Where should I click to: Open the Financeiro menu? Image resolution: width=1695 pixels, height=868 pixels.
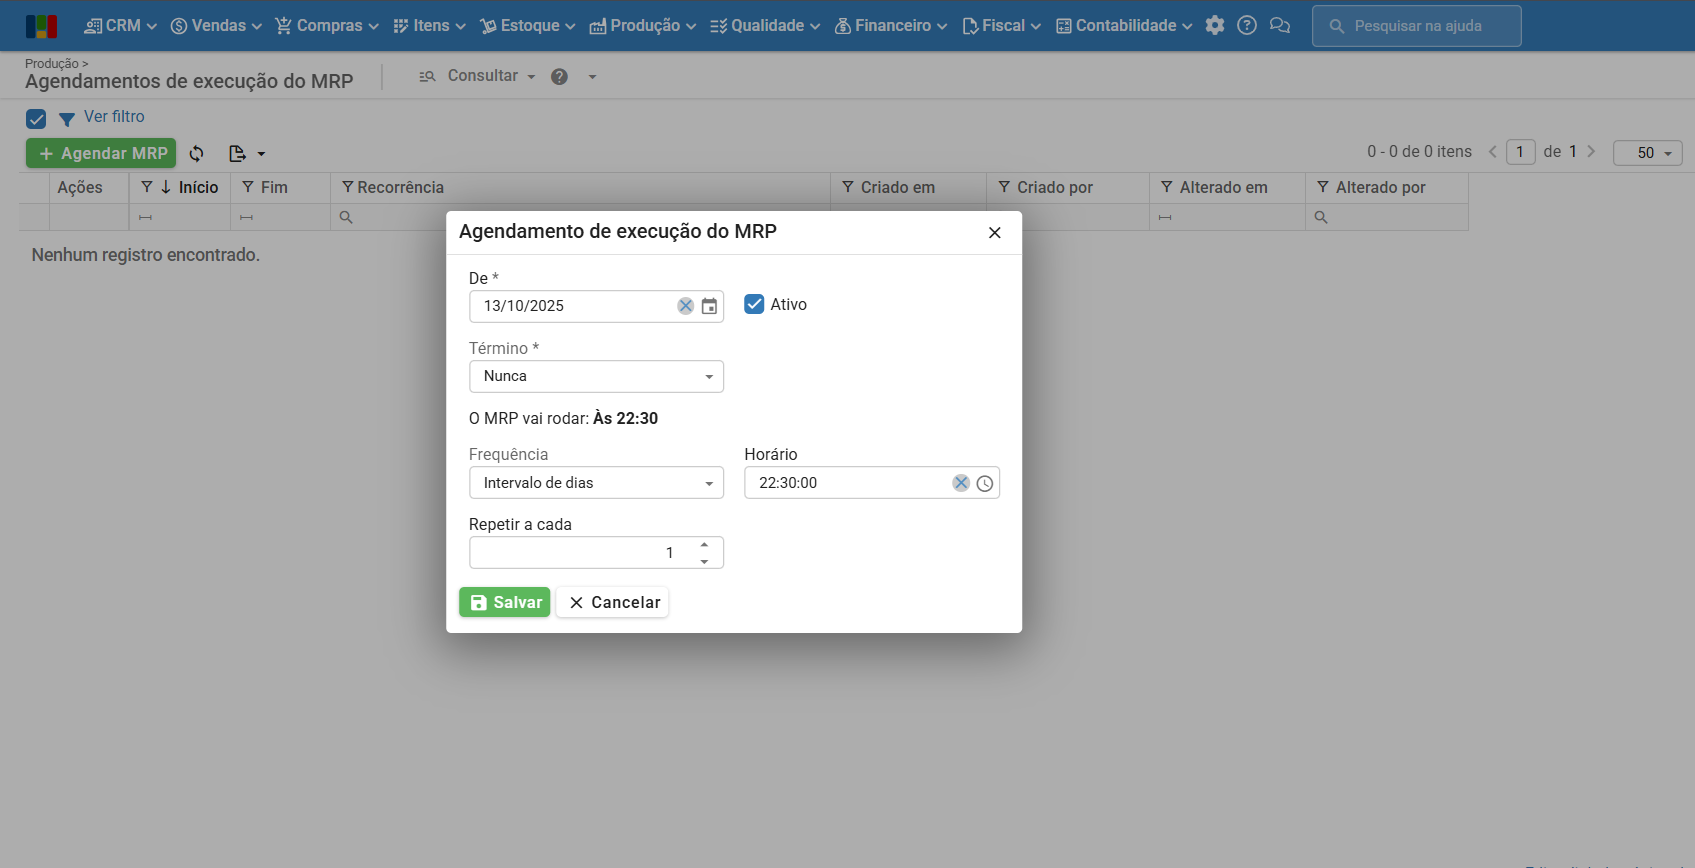[891, 26]
